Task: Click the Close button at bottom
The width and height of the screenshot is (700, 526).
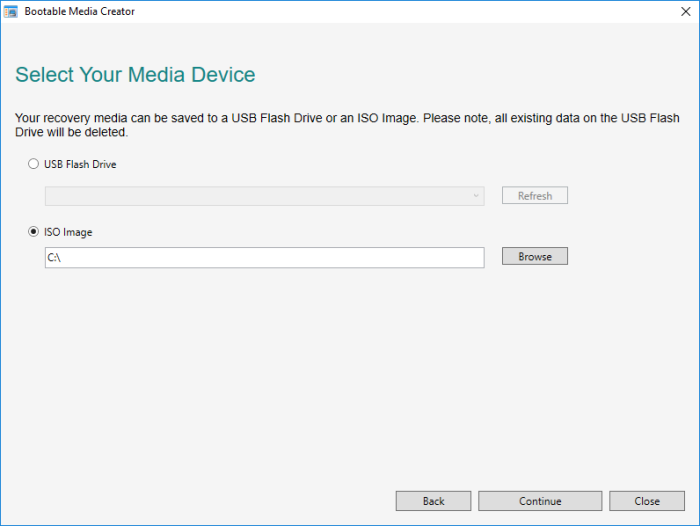Action: click(x=647, y=501)
